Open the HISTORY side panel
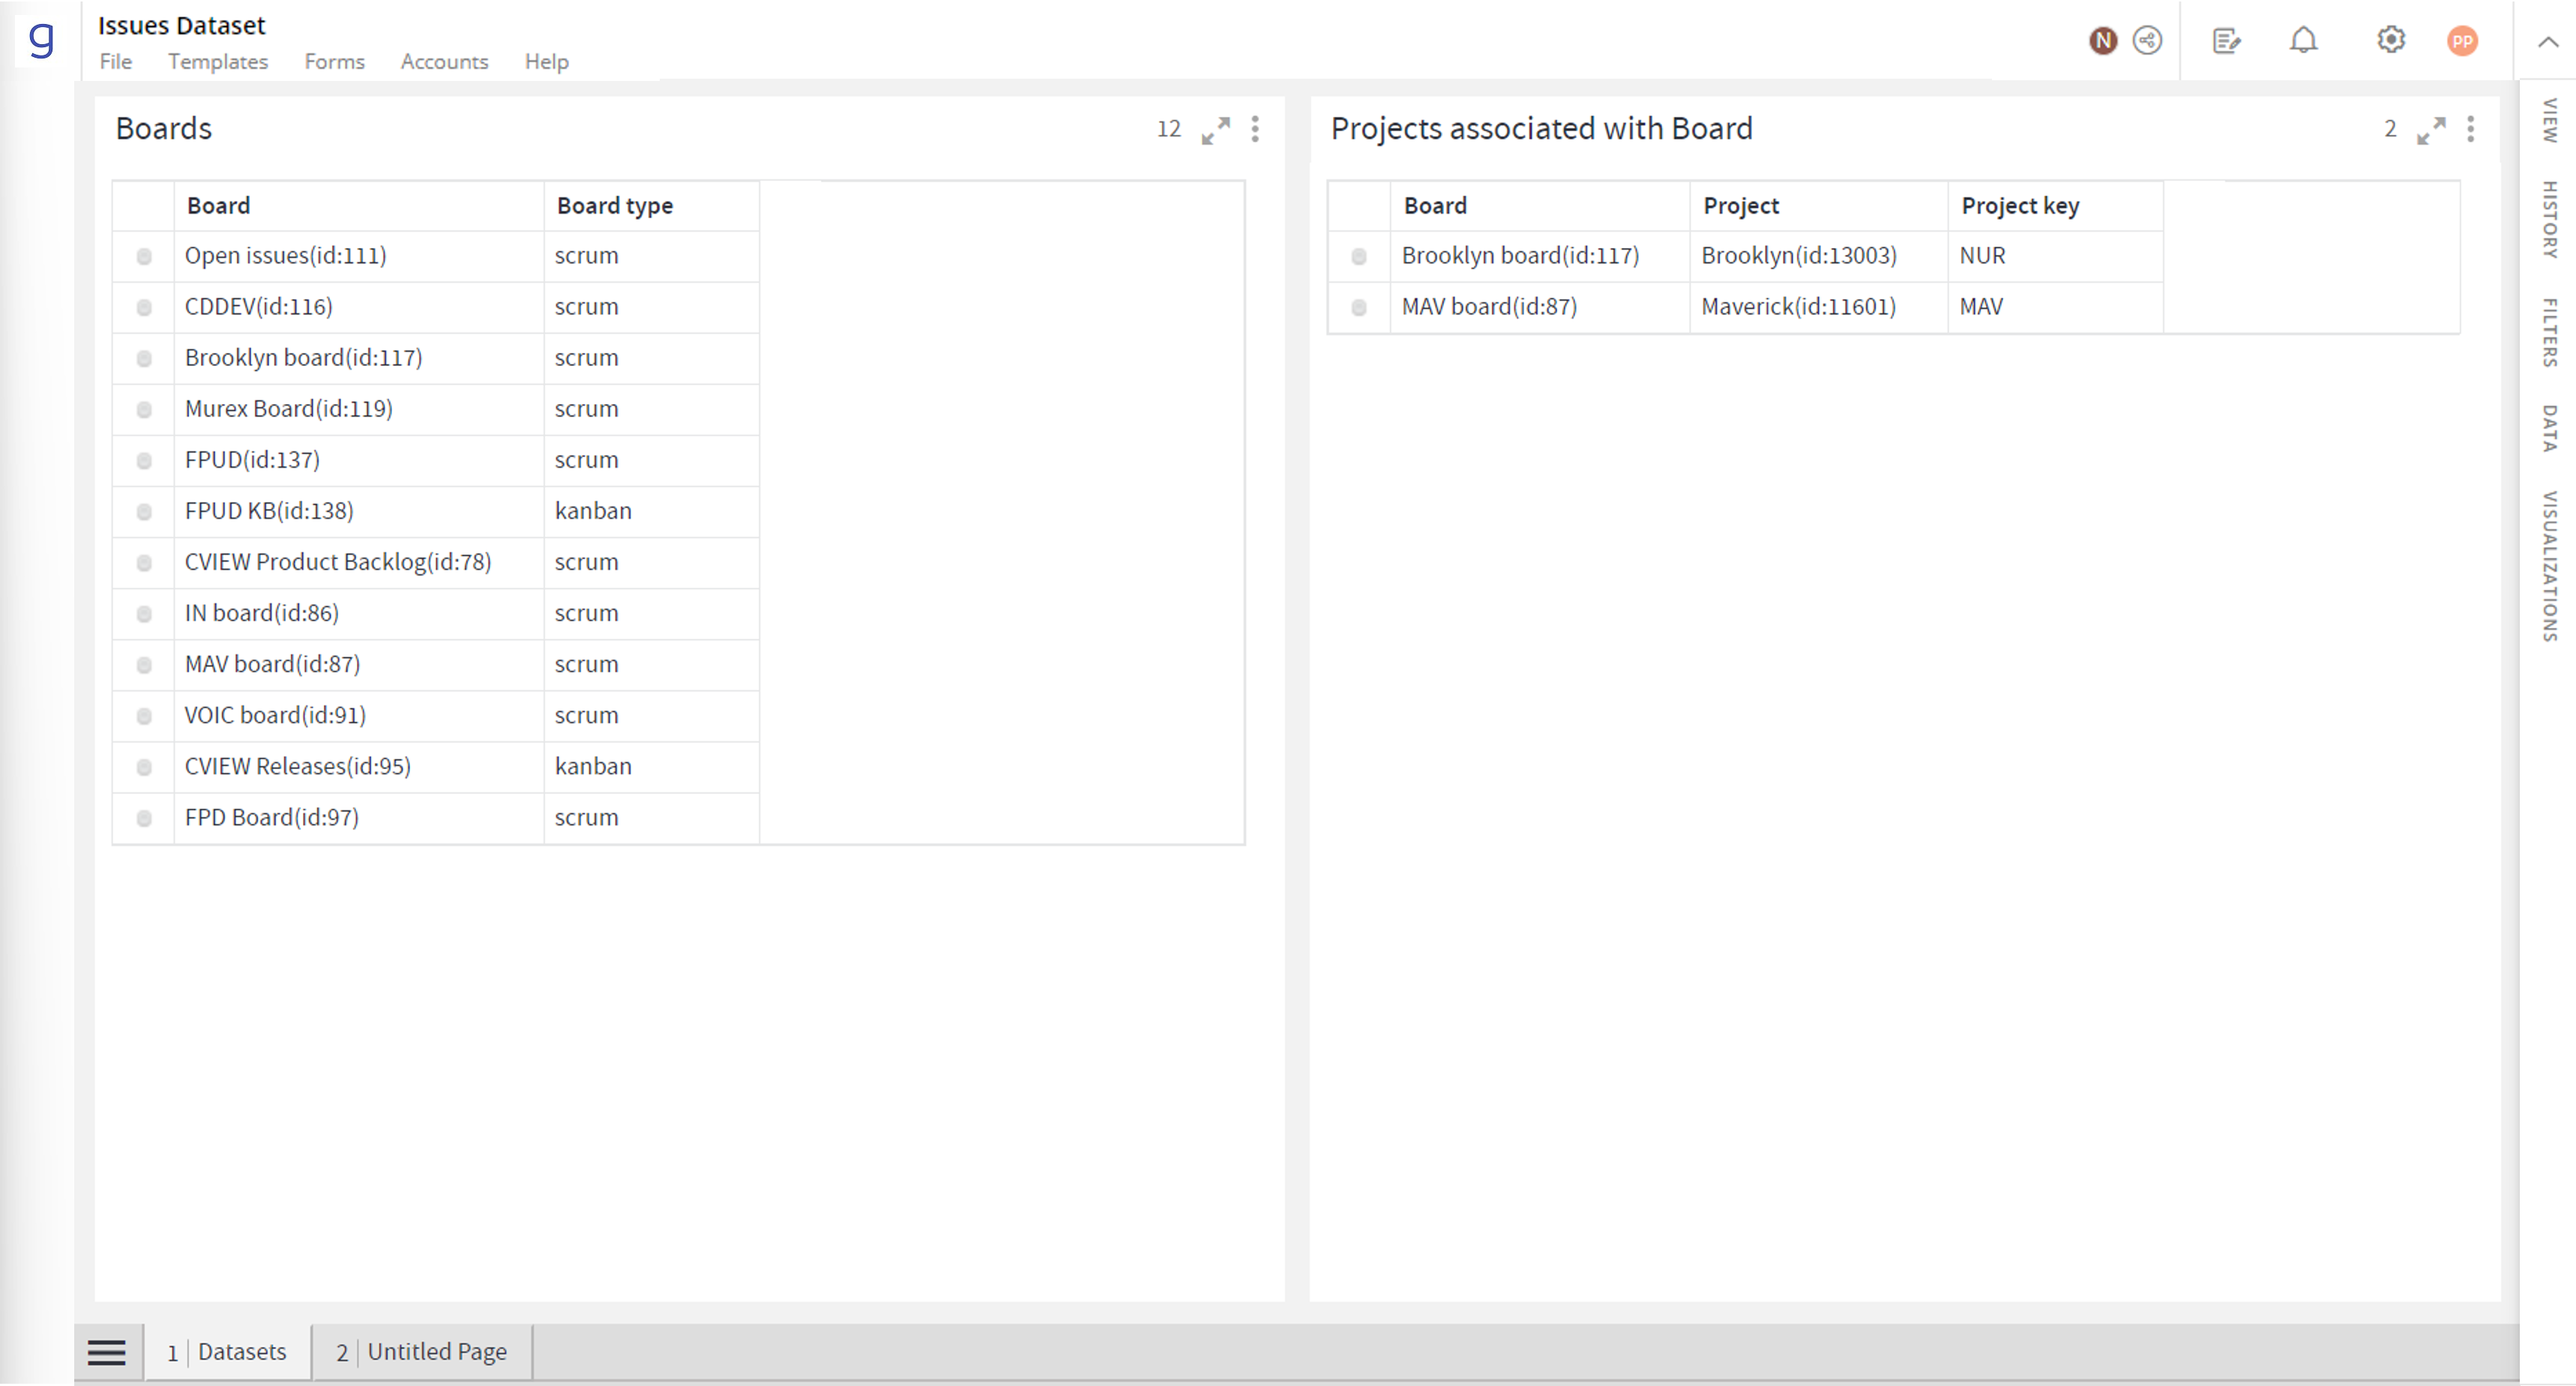The image size is (2576, 1386). tap(2550, 219)
